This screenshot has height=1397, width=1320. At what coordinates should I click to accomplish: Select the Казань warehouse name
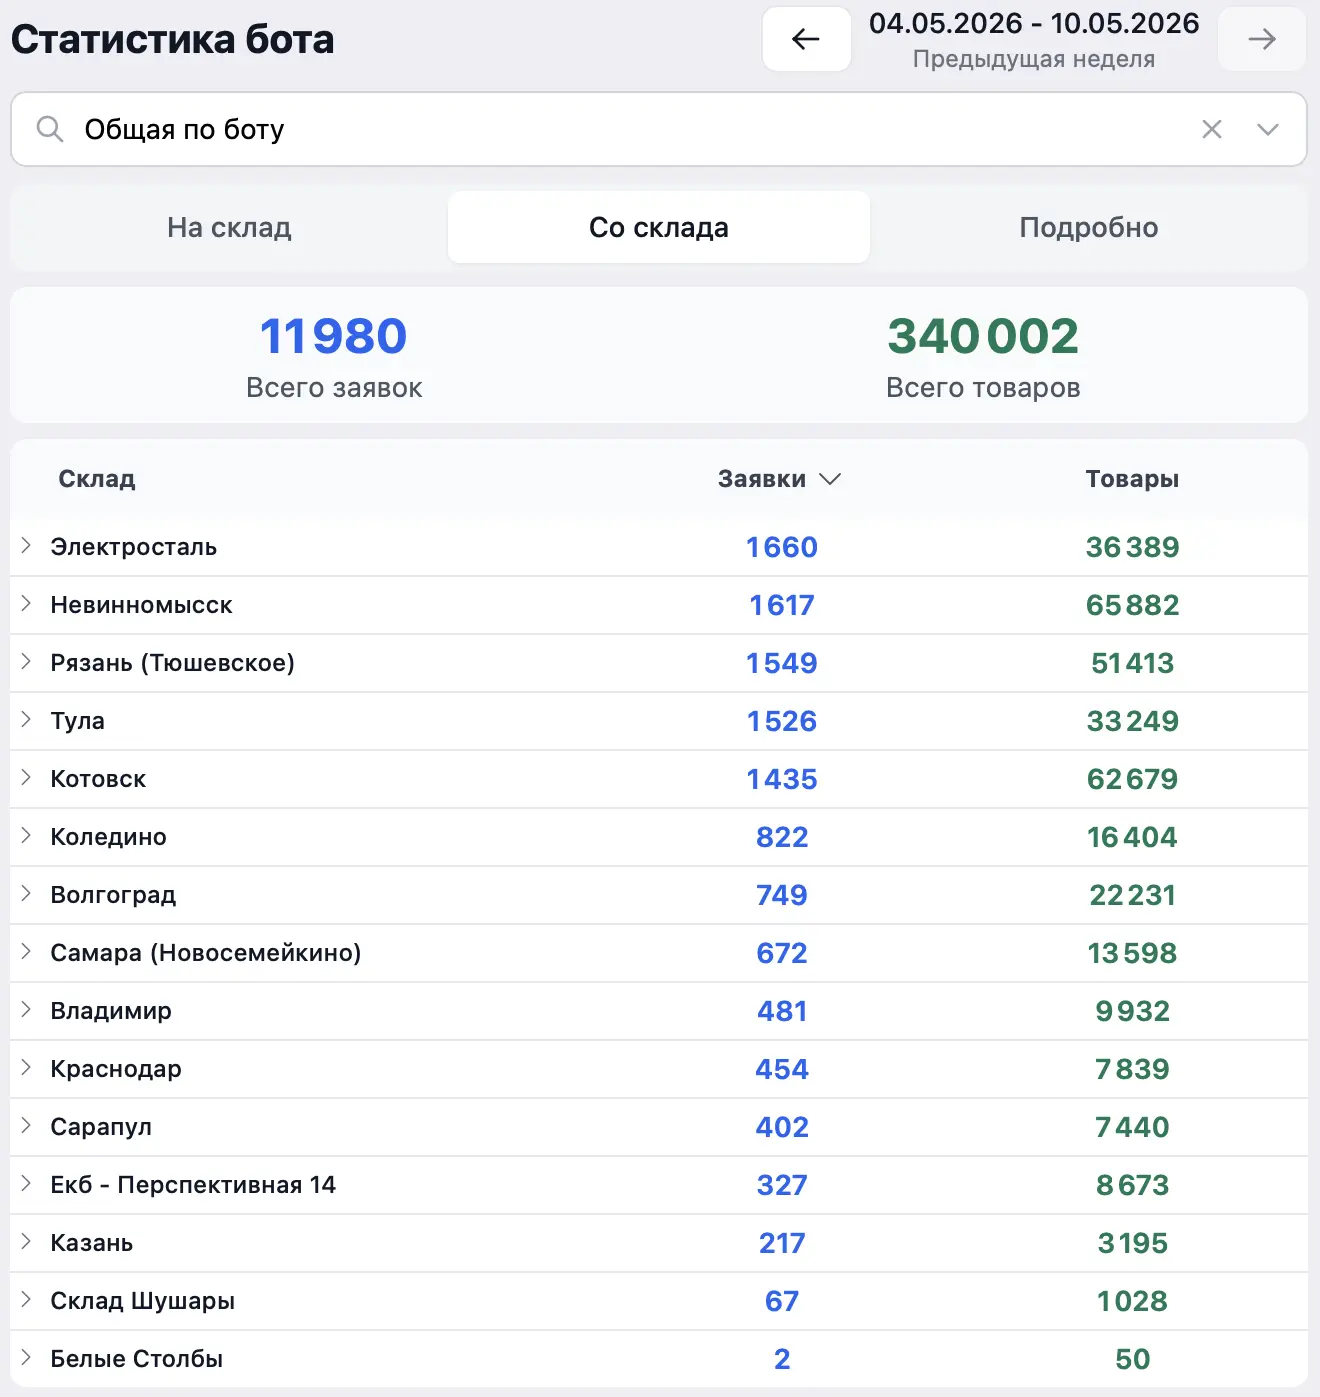[92, 1243]
